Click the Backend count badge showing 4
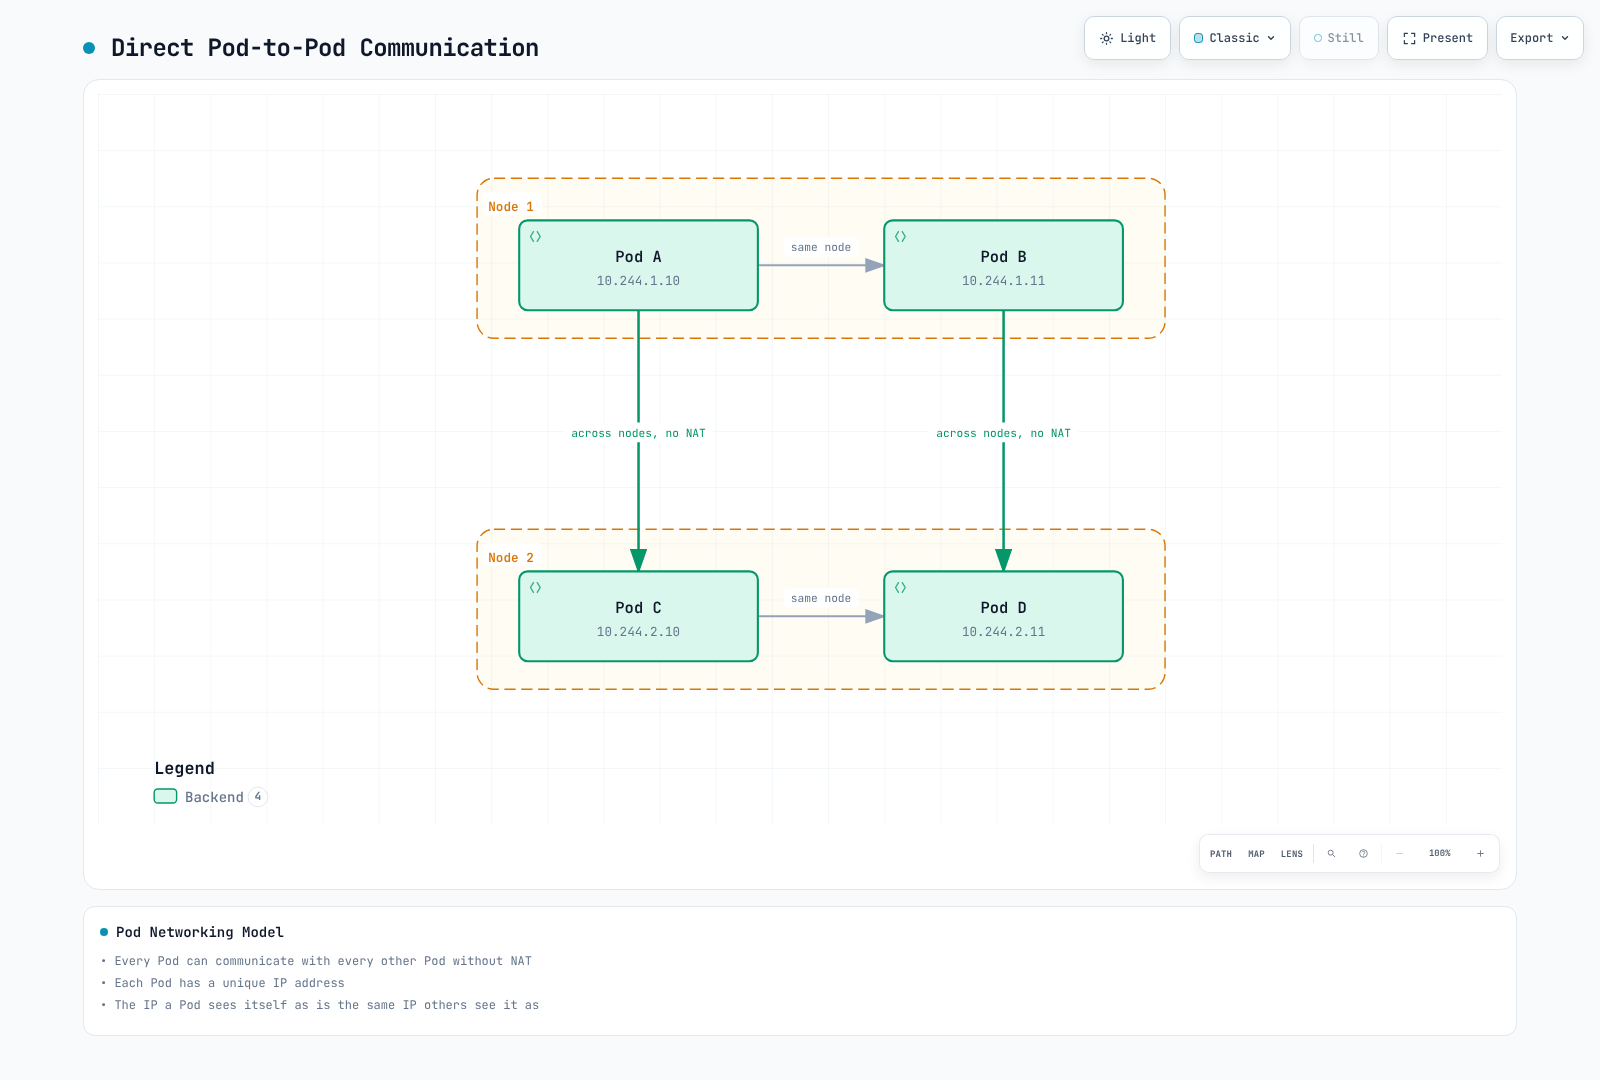 coord(258,797)
